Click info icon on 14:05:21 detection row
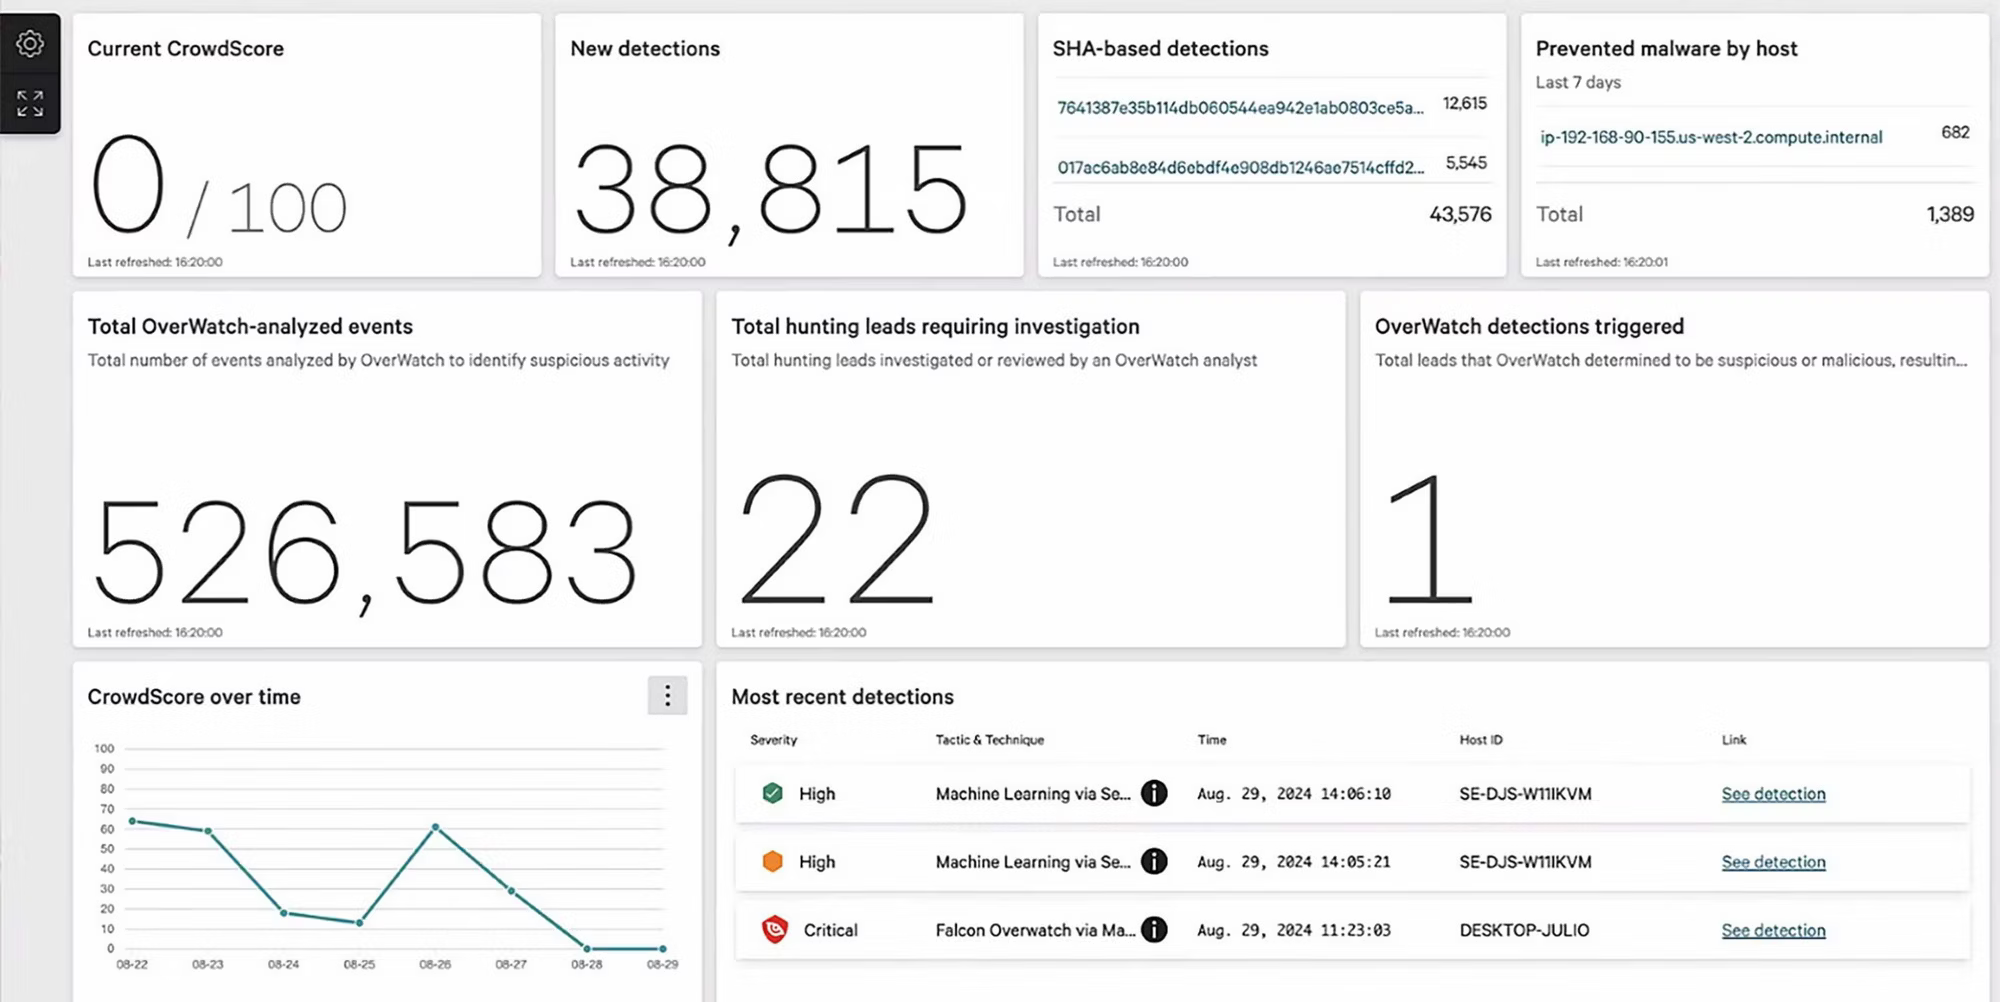2000x1002 pixels. 1154,862
